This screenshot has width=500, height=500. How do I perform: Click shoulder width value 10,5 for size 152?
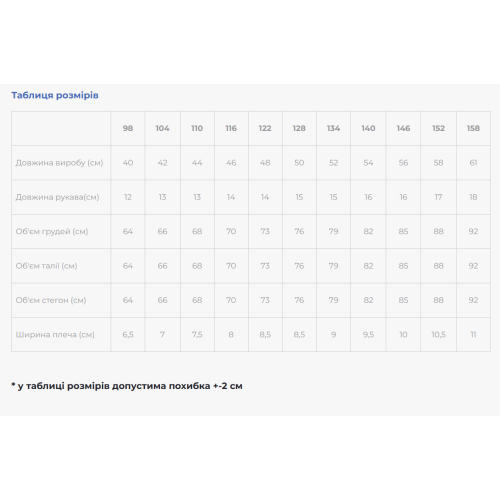438,334
